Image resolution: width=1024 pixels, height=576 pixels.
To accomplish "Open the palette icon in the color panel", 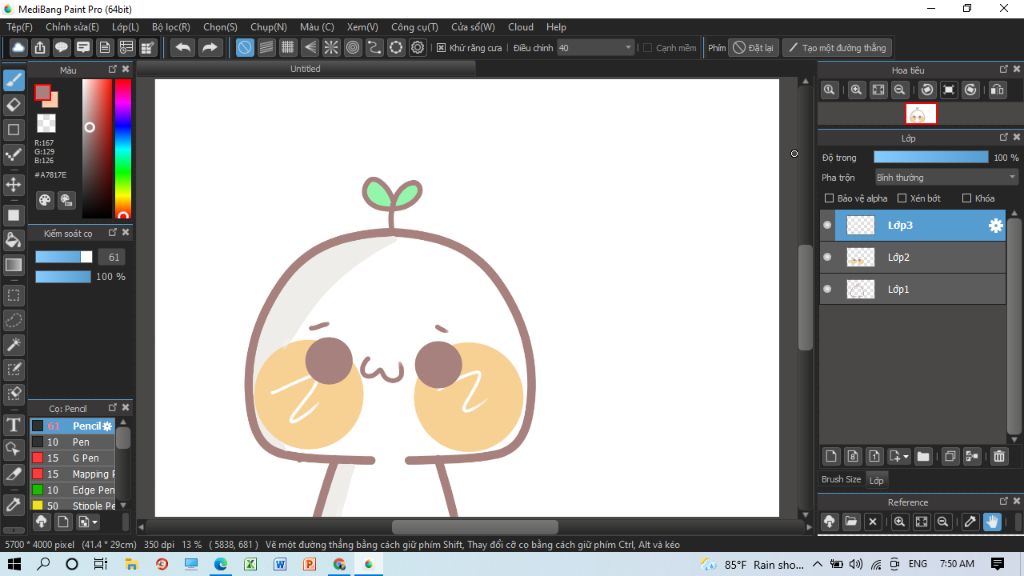I will (44, 200).
